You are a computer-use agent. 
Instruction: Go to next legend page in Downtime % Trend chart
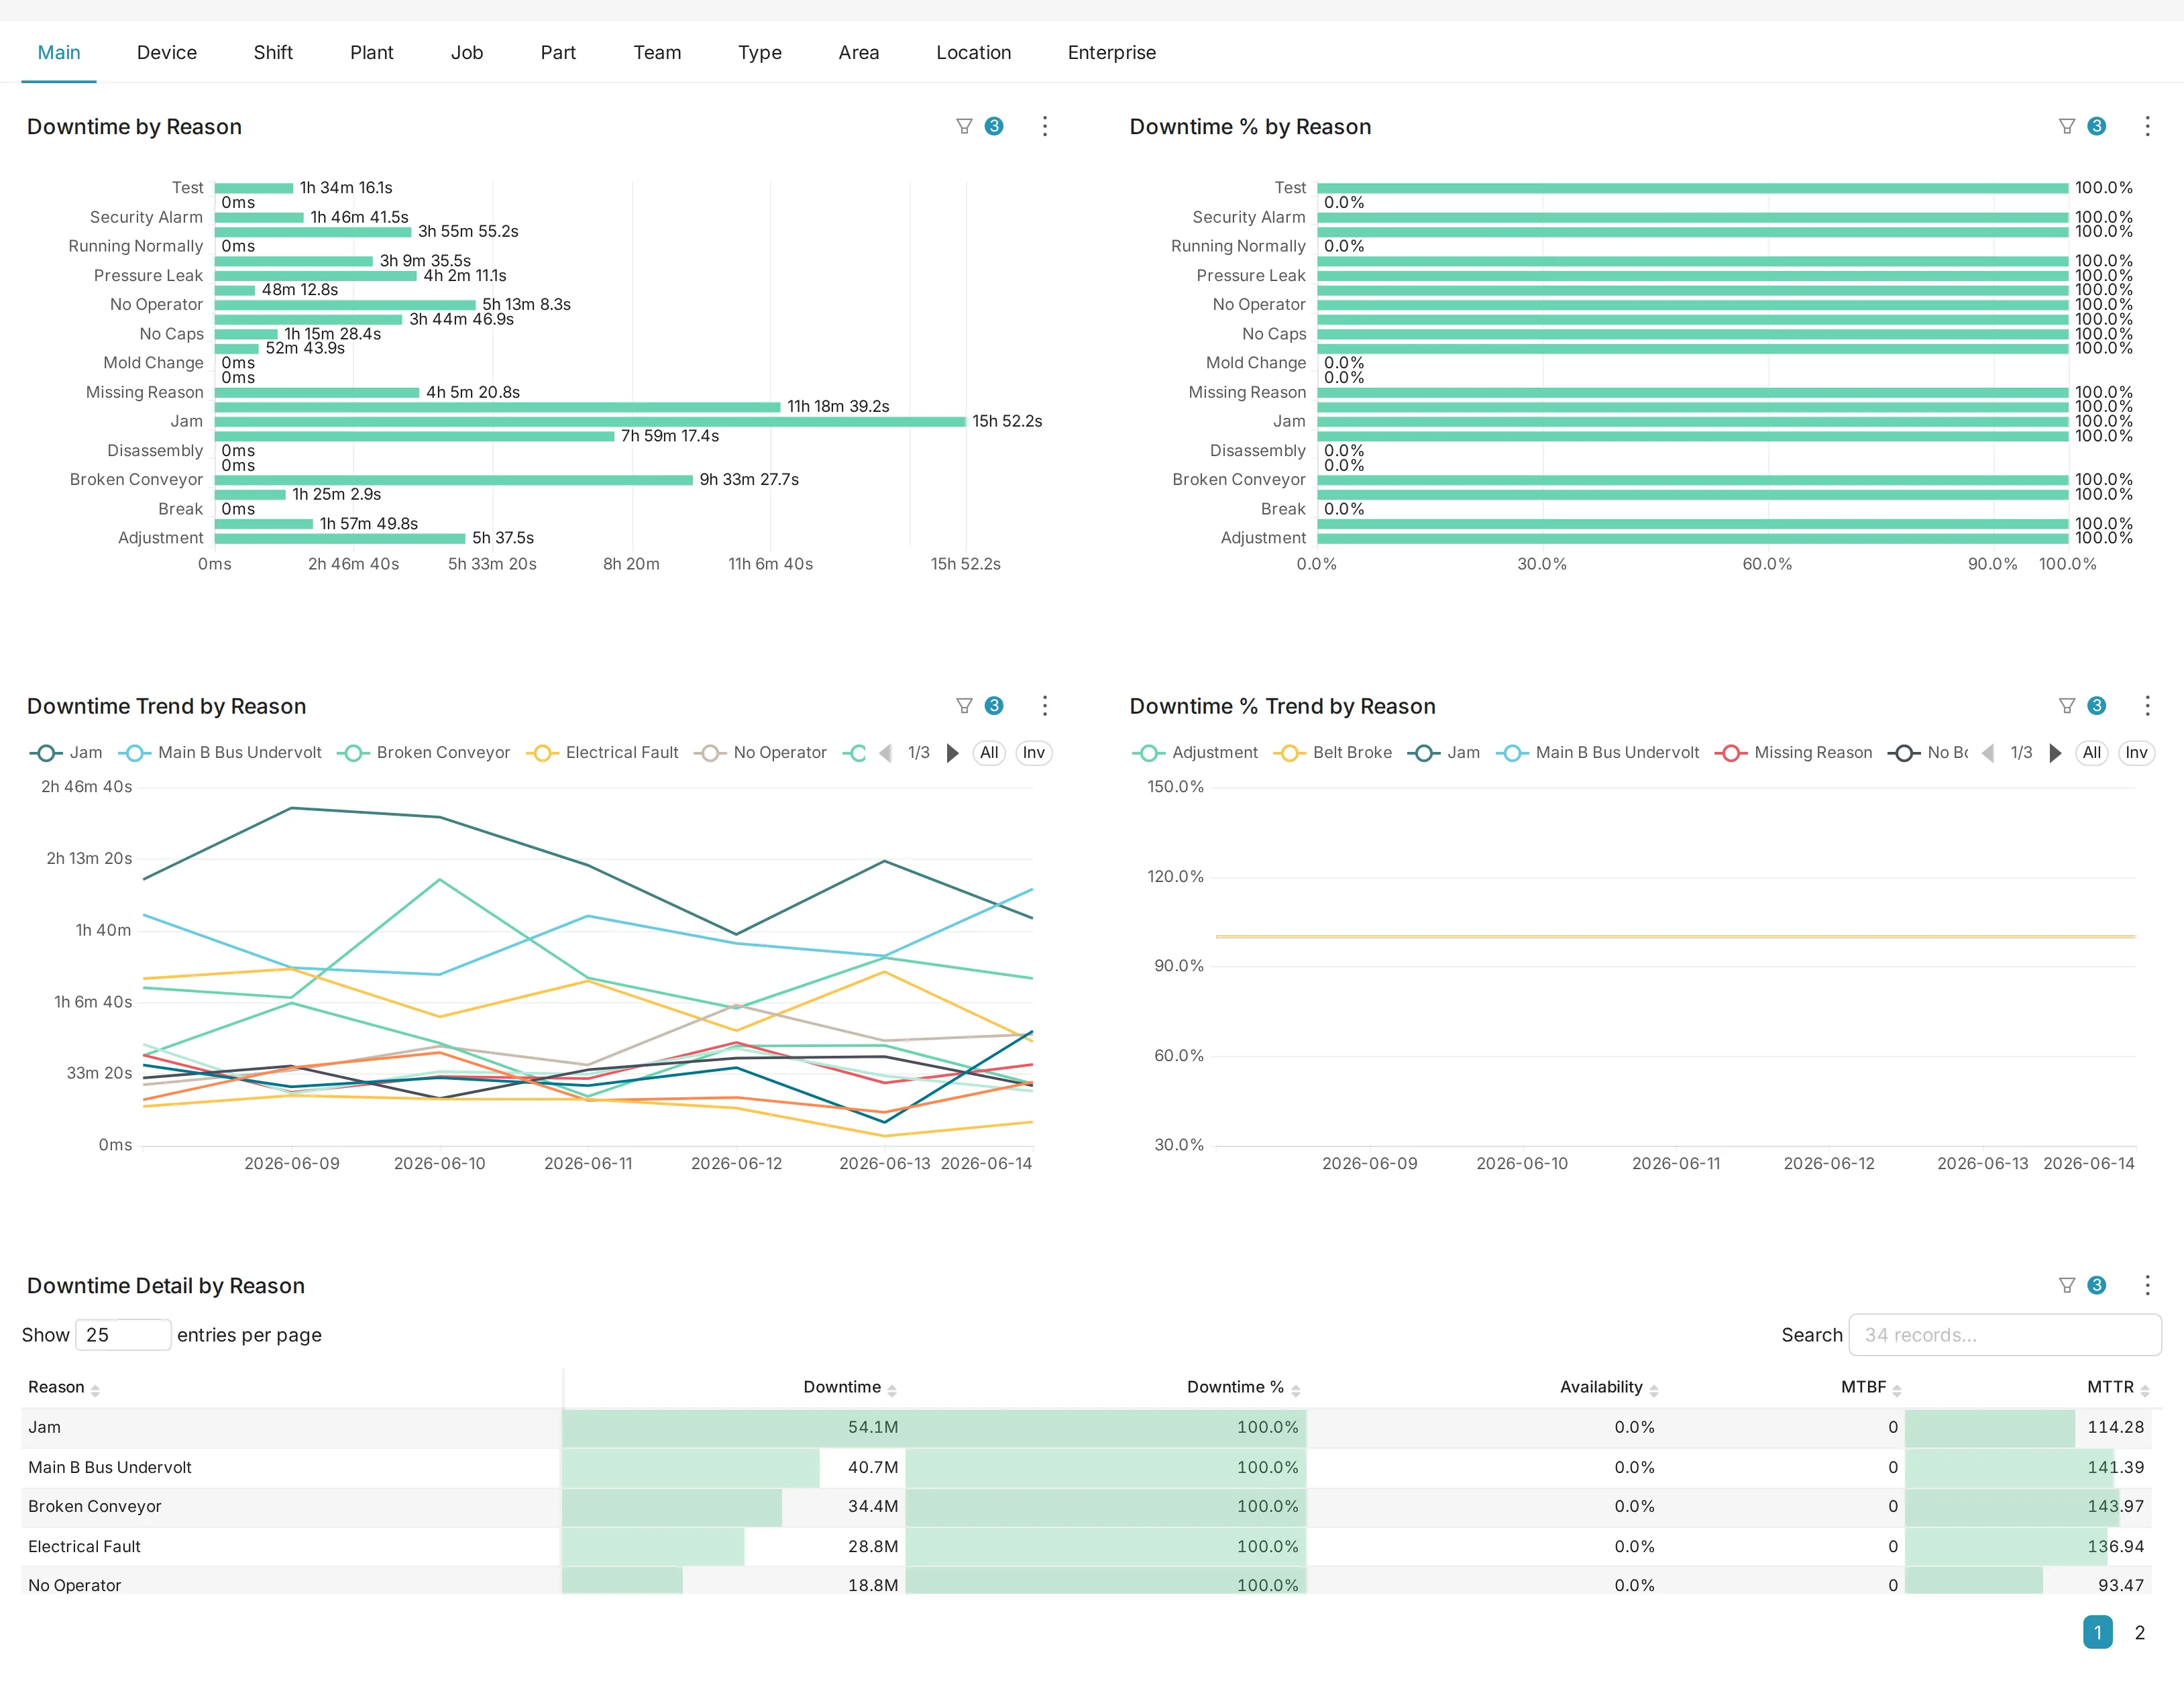[x=2055, y=753]
